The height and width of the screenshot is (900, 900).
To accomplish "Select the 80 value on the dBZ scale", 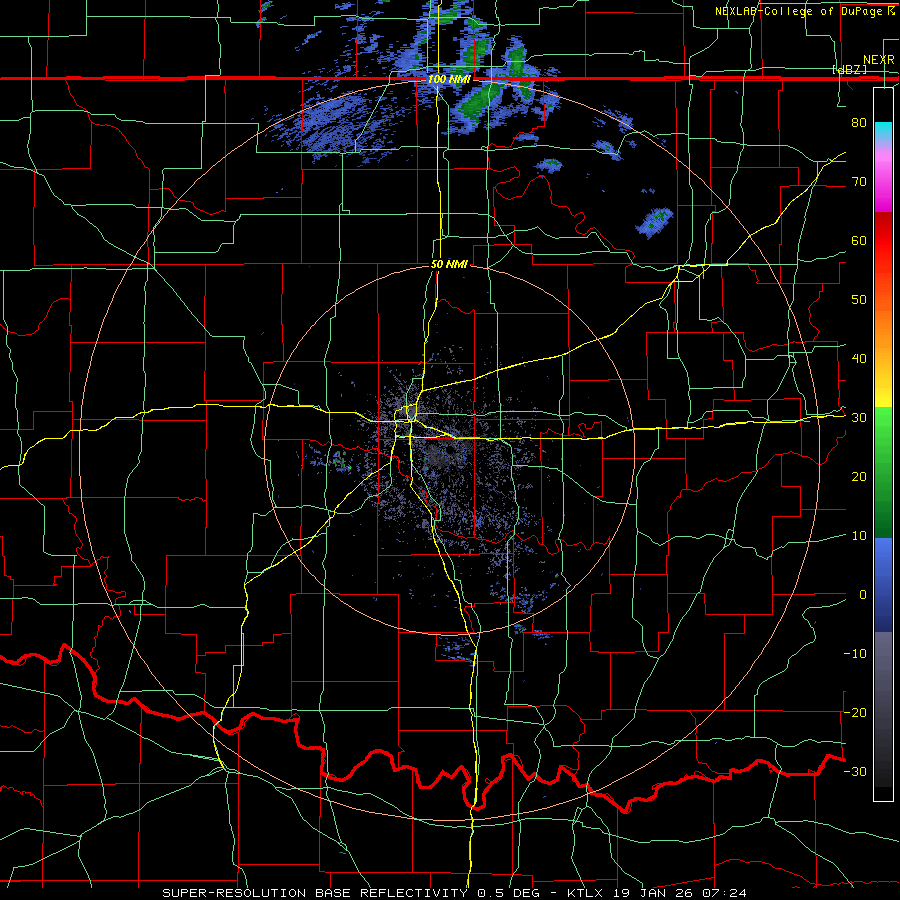I will tap(859, 122).
